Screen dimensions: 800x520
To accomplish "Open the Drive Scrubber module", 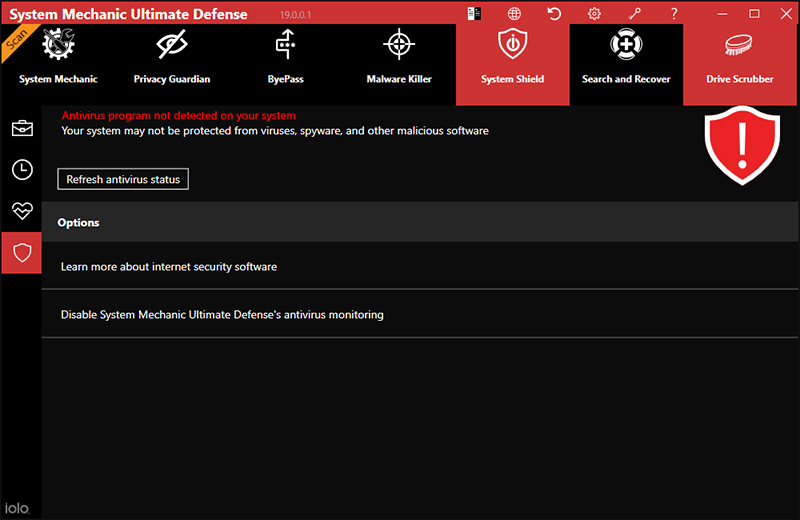I will click(x=740, y=64).
